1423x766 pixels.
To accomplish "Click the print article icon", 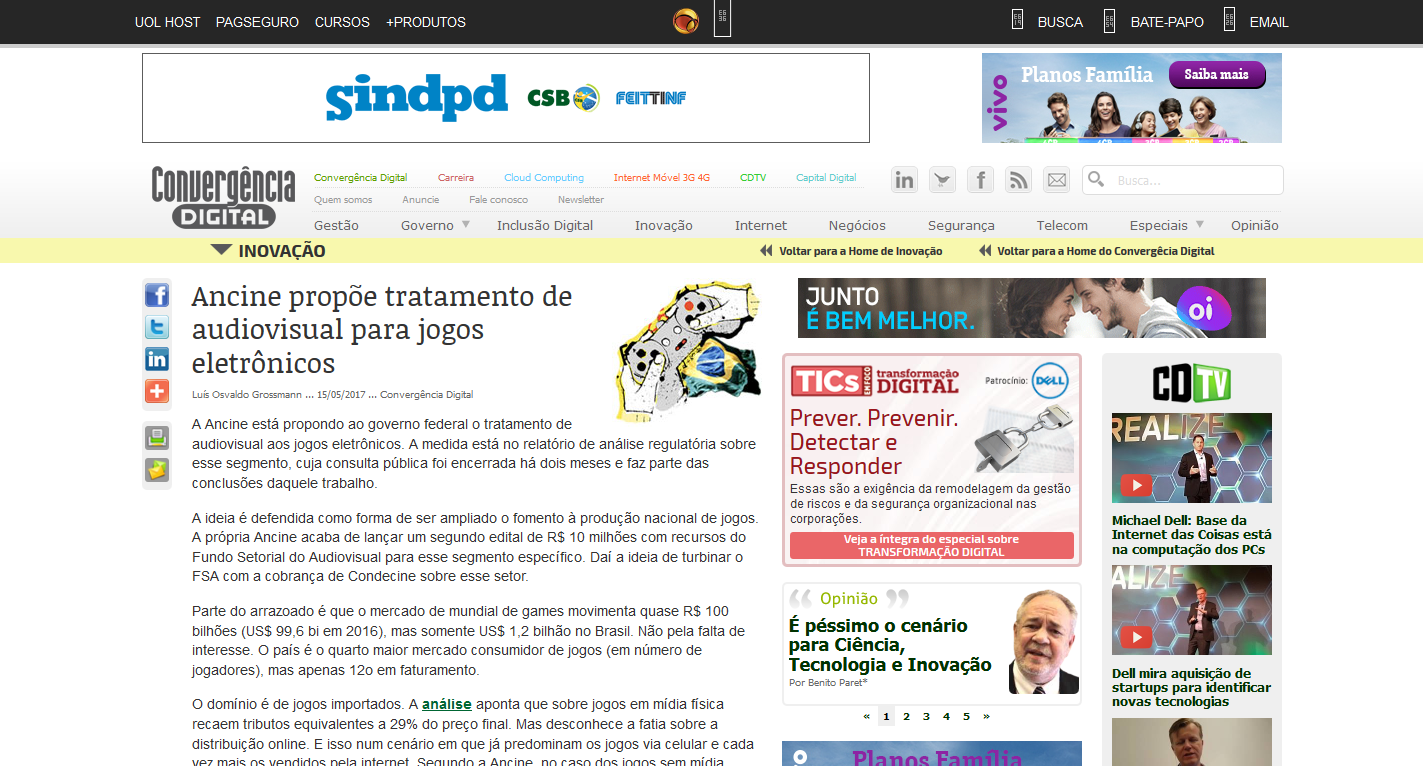I will click(x=157, y=438).
